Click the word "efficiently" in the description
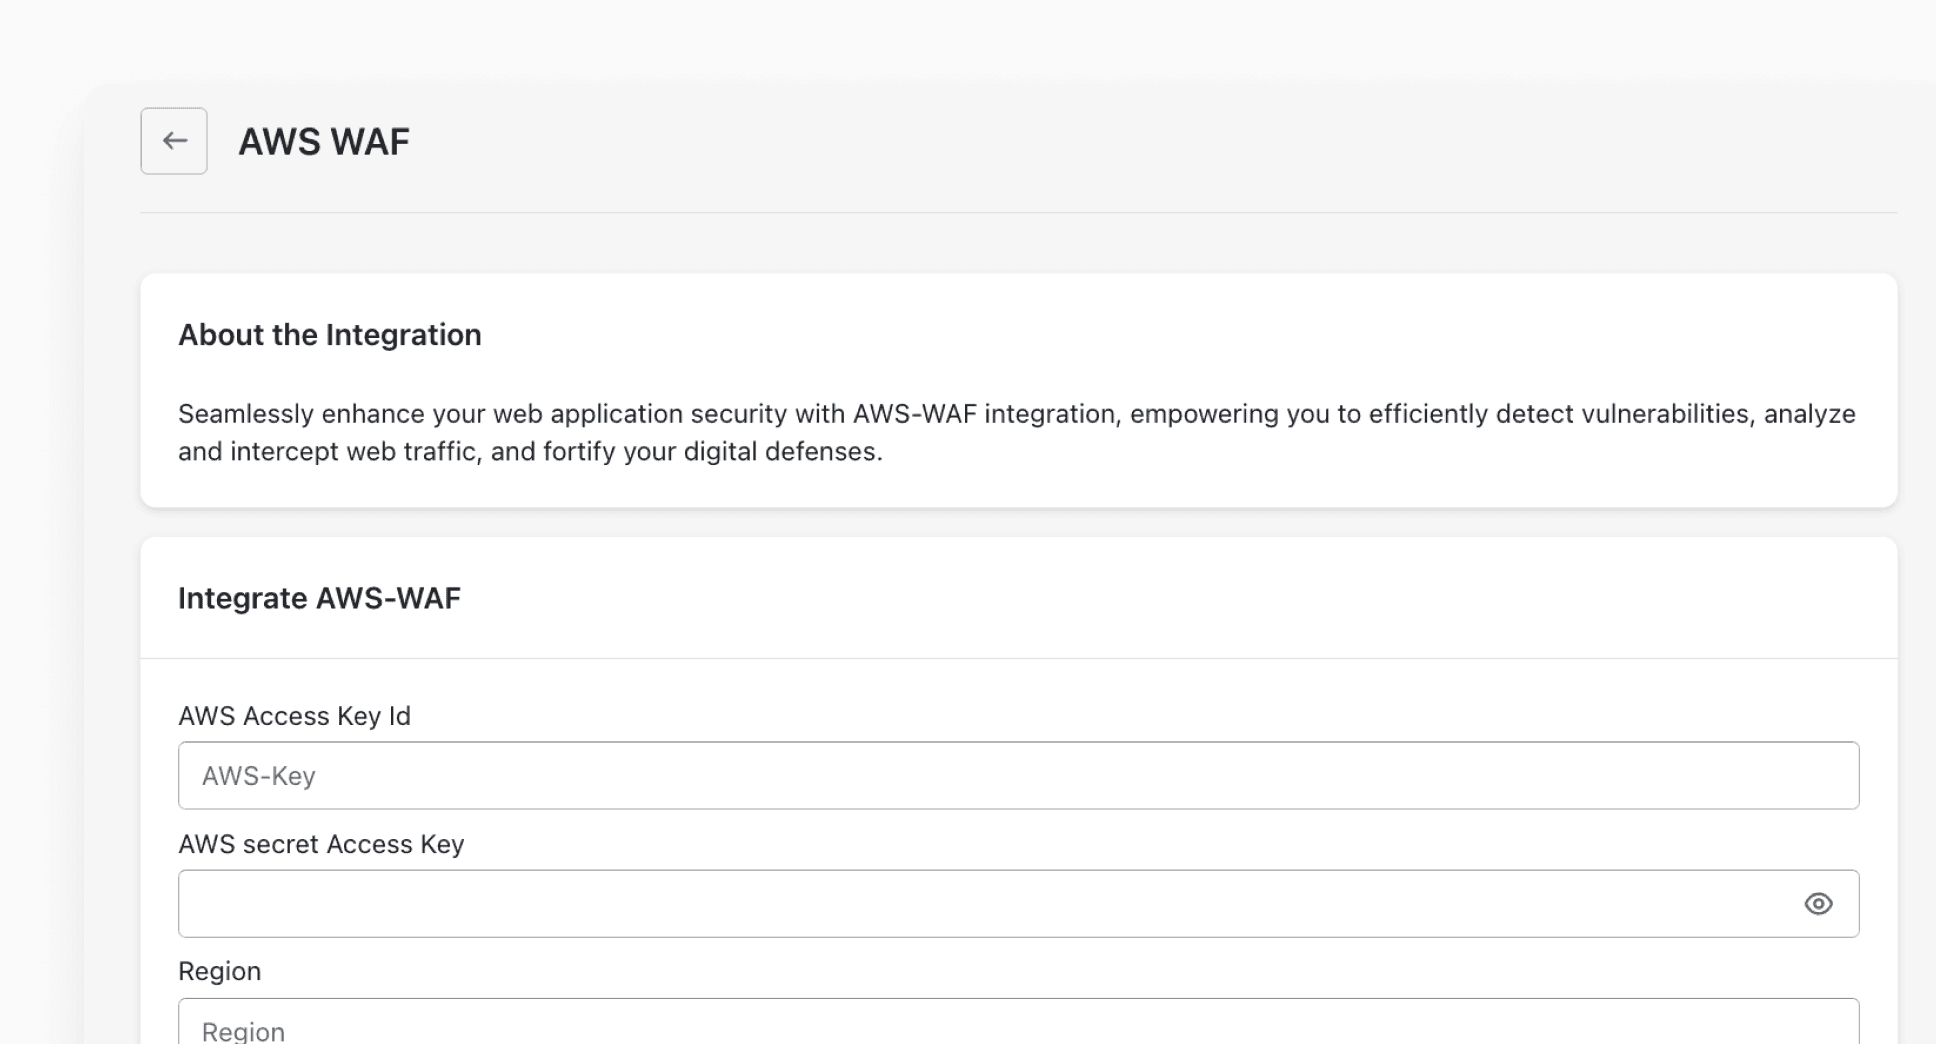 pyautogui.click(x=1428, y=414)
